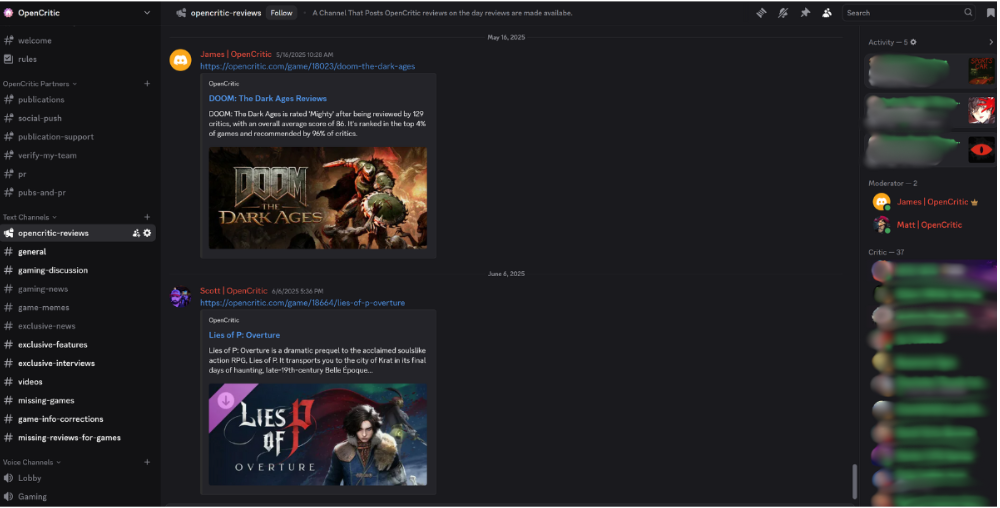Open the lies-of-p-overture URL link

(302, 303)
